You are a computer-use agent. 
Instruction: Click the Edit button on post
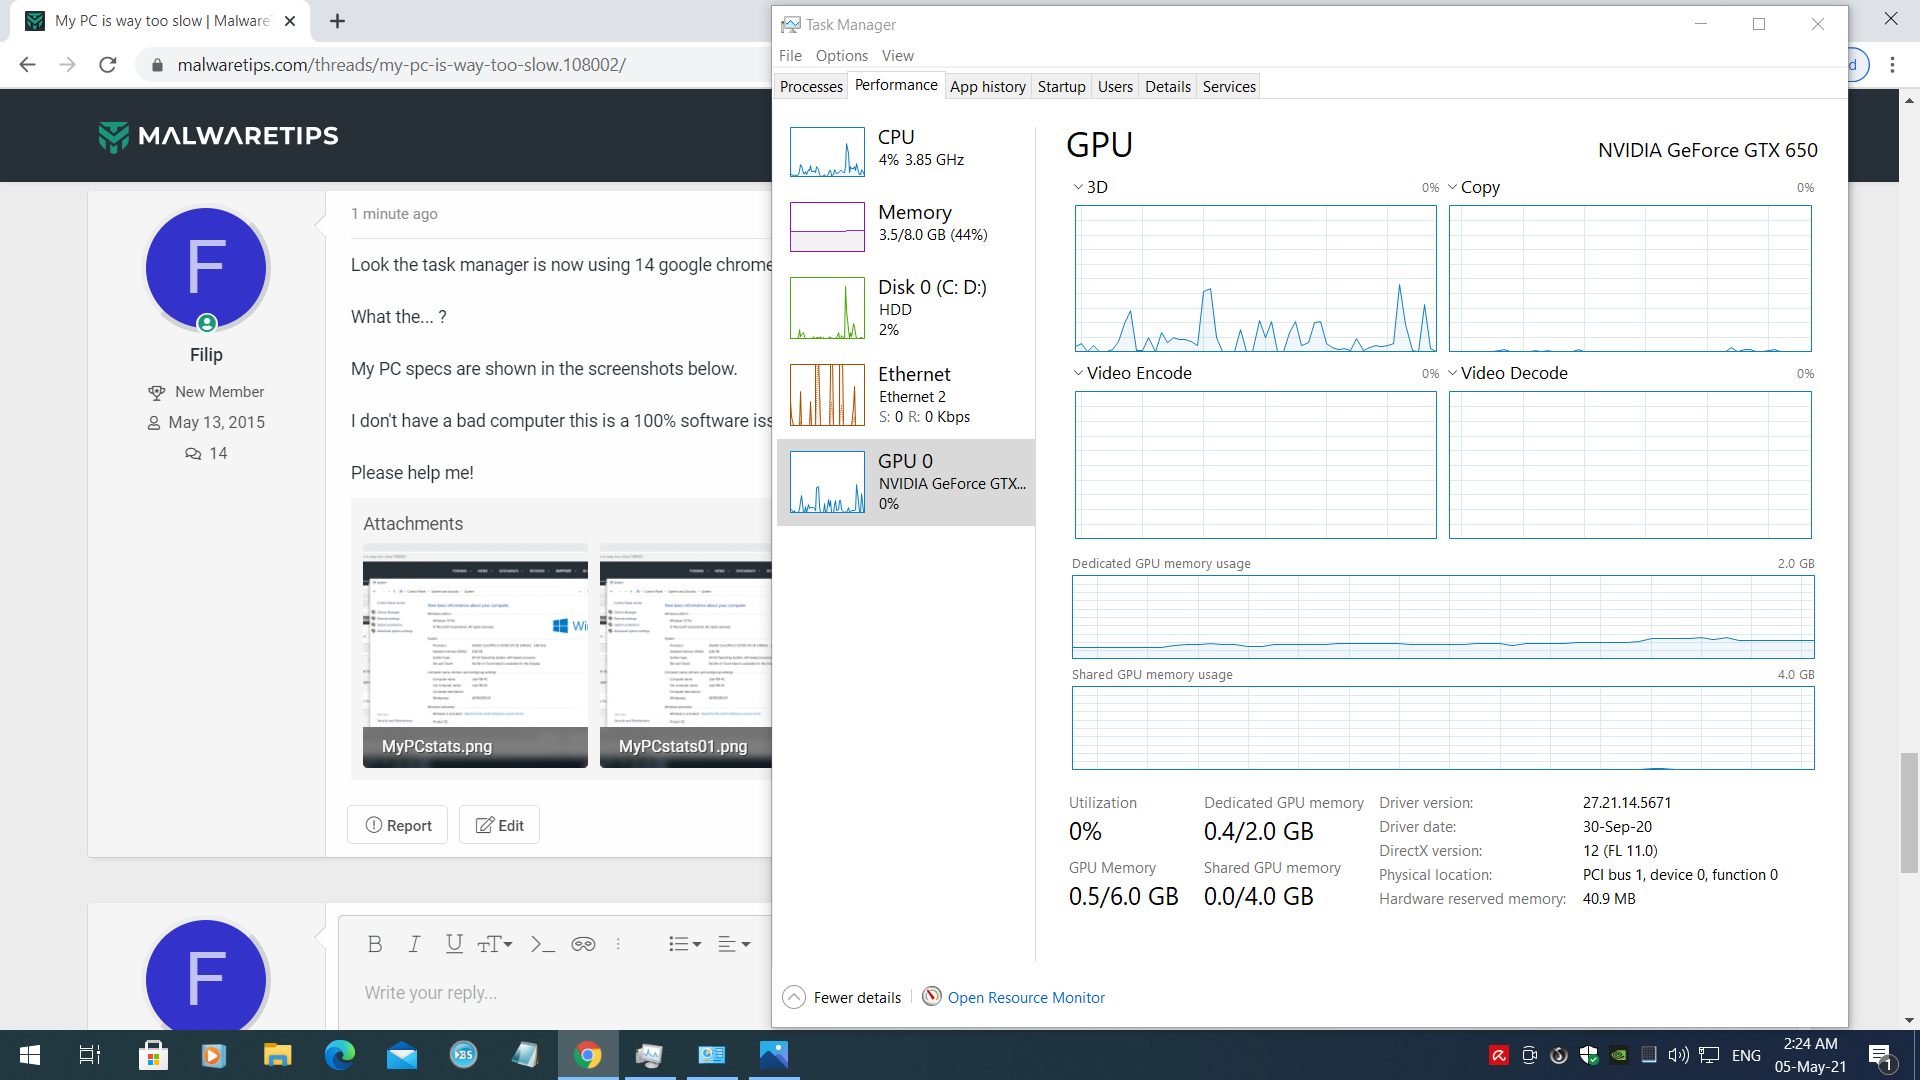(499, 825)
